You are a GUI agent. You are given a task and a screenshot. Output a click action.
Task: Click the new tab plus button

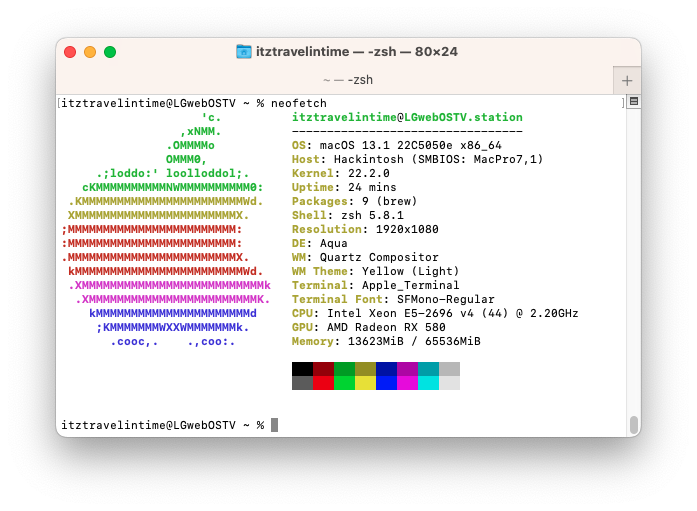pyautogui.click(x=627, y=80)
